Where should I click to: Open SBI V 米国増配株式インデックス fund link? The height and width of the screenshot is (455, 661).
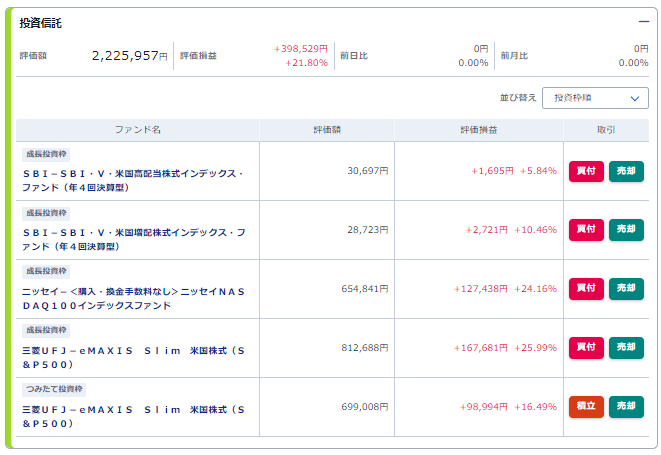coord(134,240)
